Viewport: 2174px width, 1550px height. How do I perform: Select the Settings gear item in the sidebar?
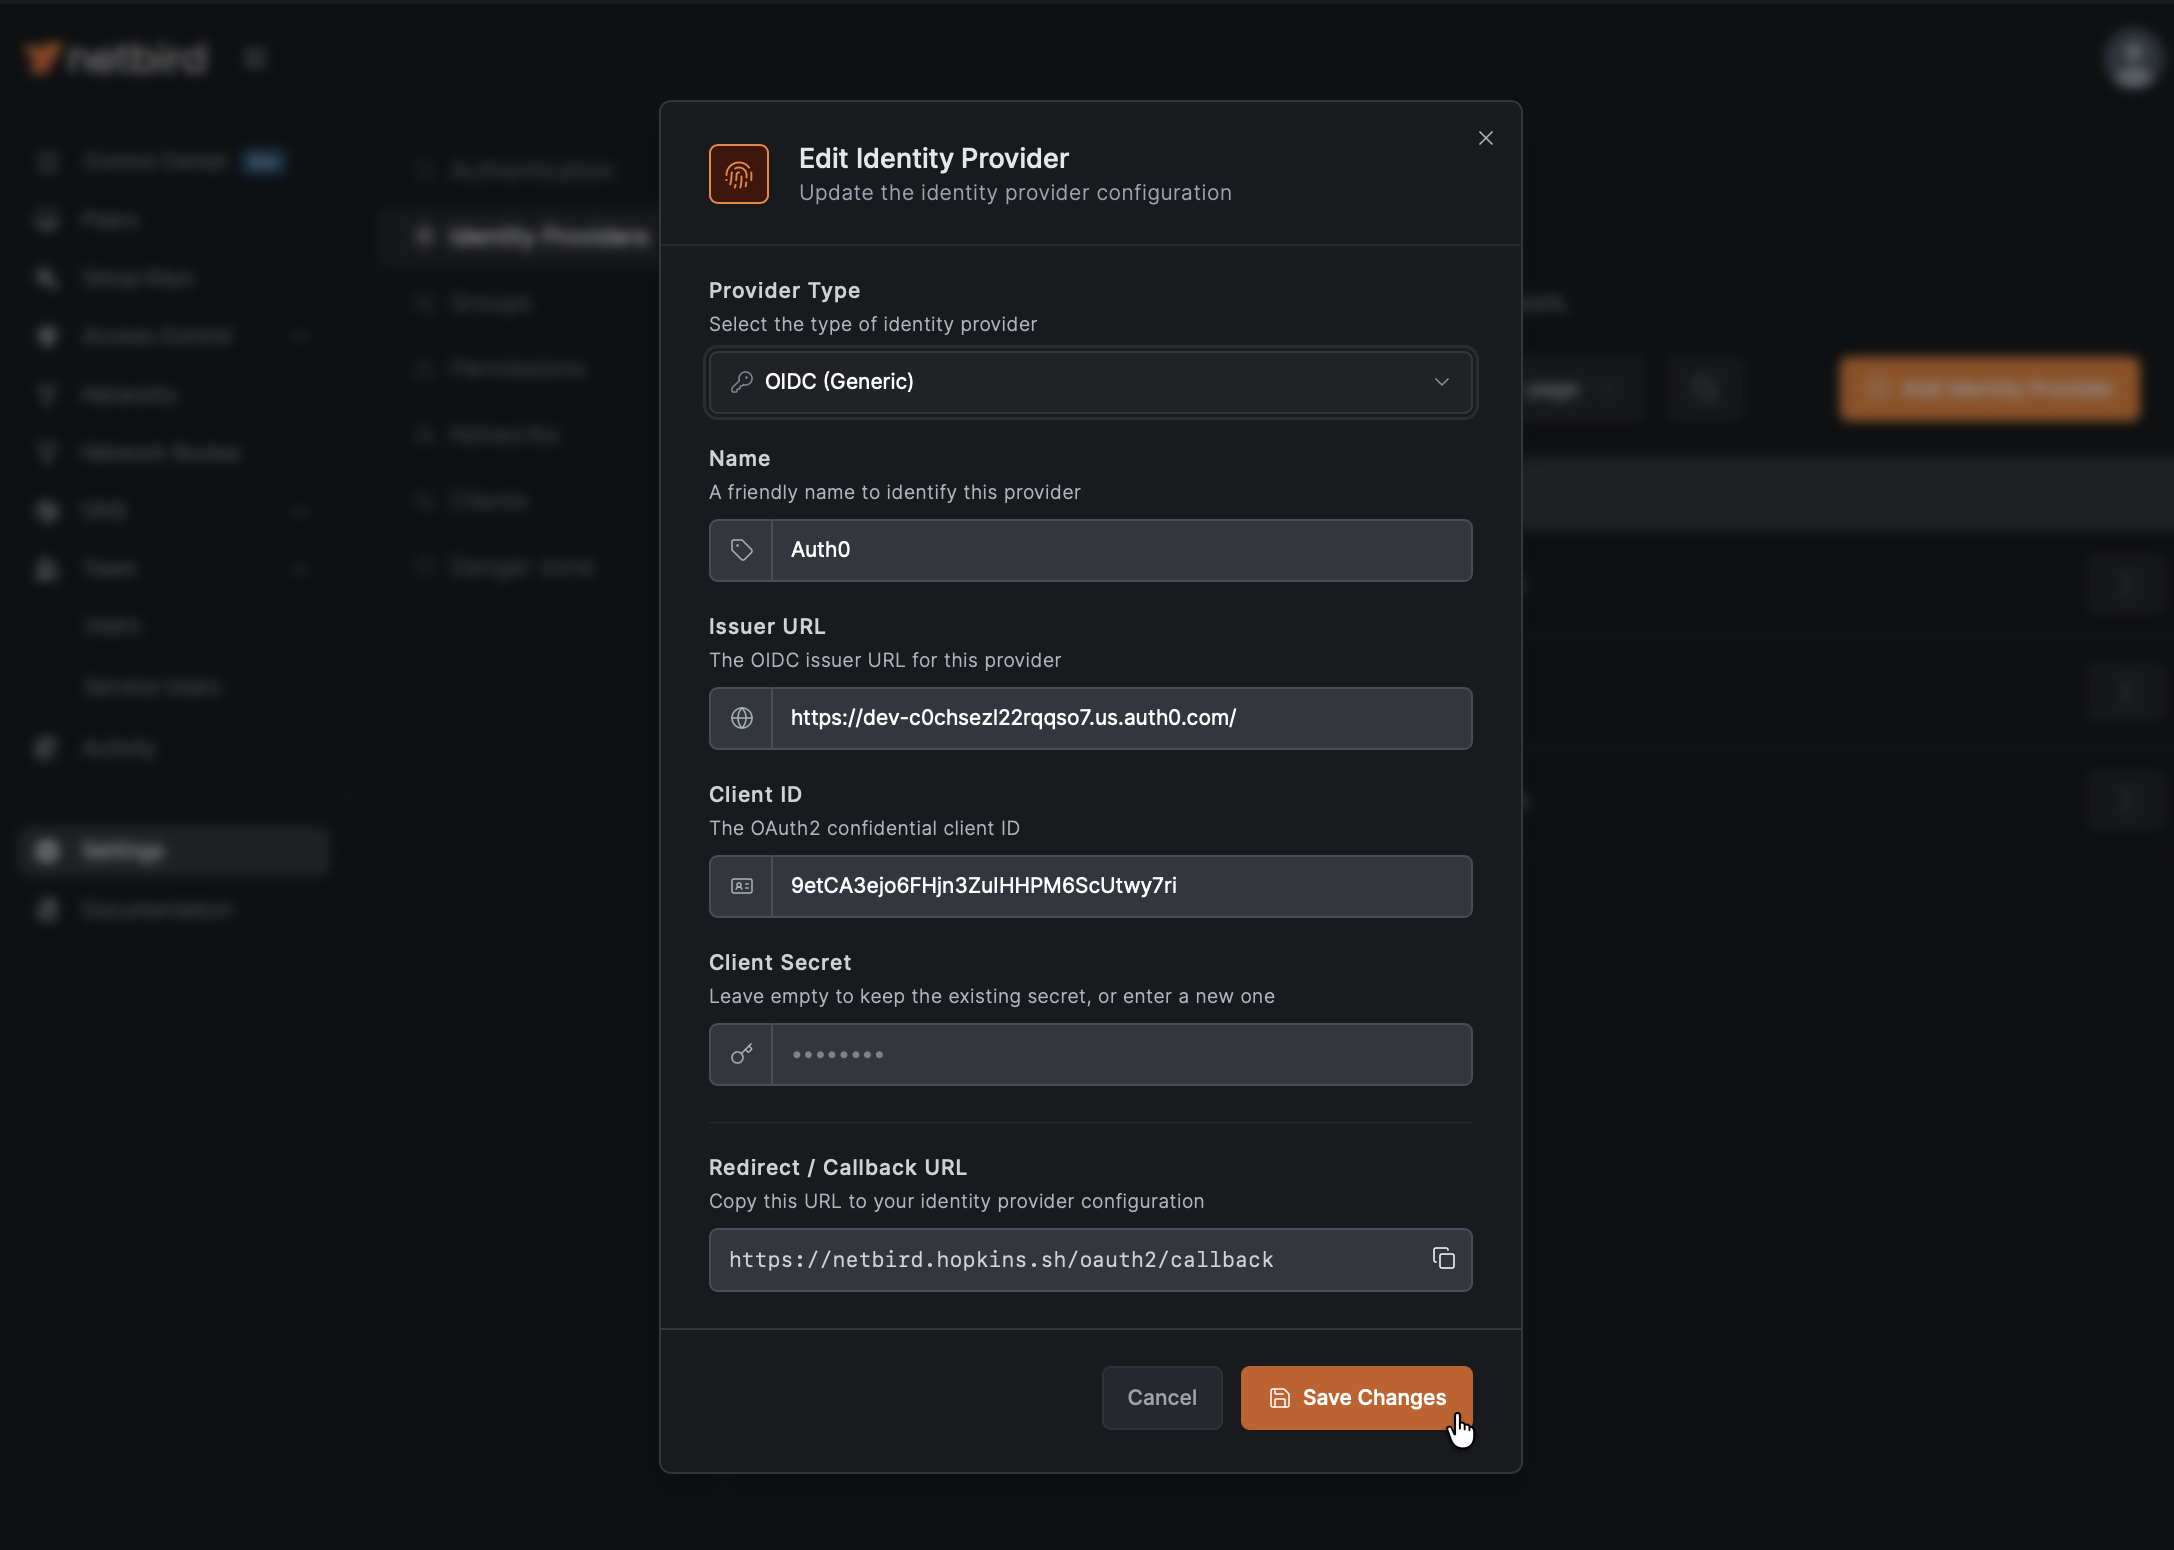tap(120, 850)
